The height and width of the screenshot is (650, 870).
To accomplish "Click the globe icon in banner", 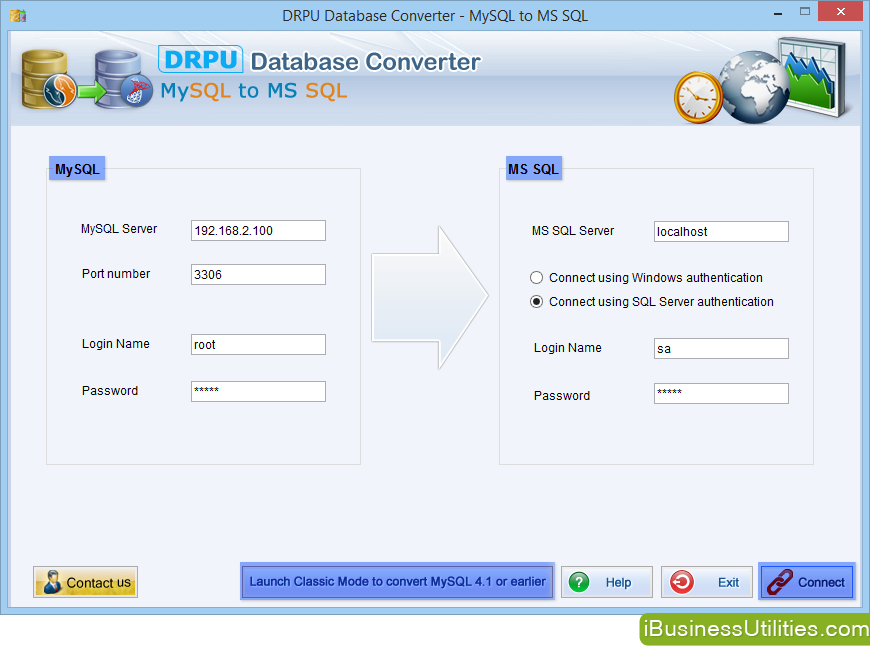I will click(753, 87).
